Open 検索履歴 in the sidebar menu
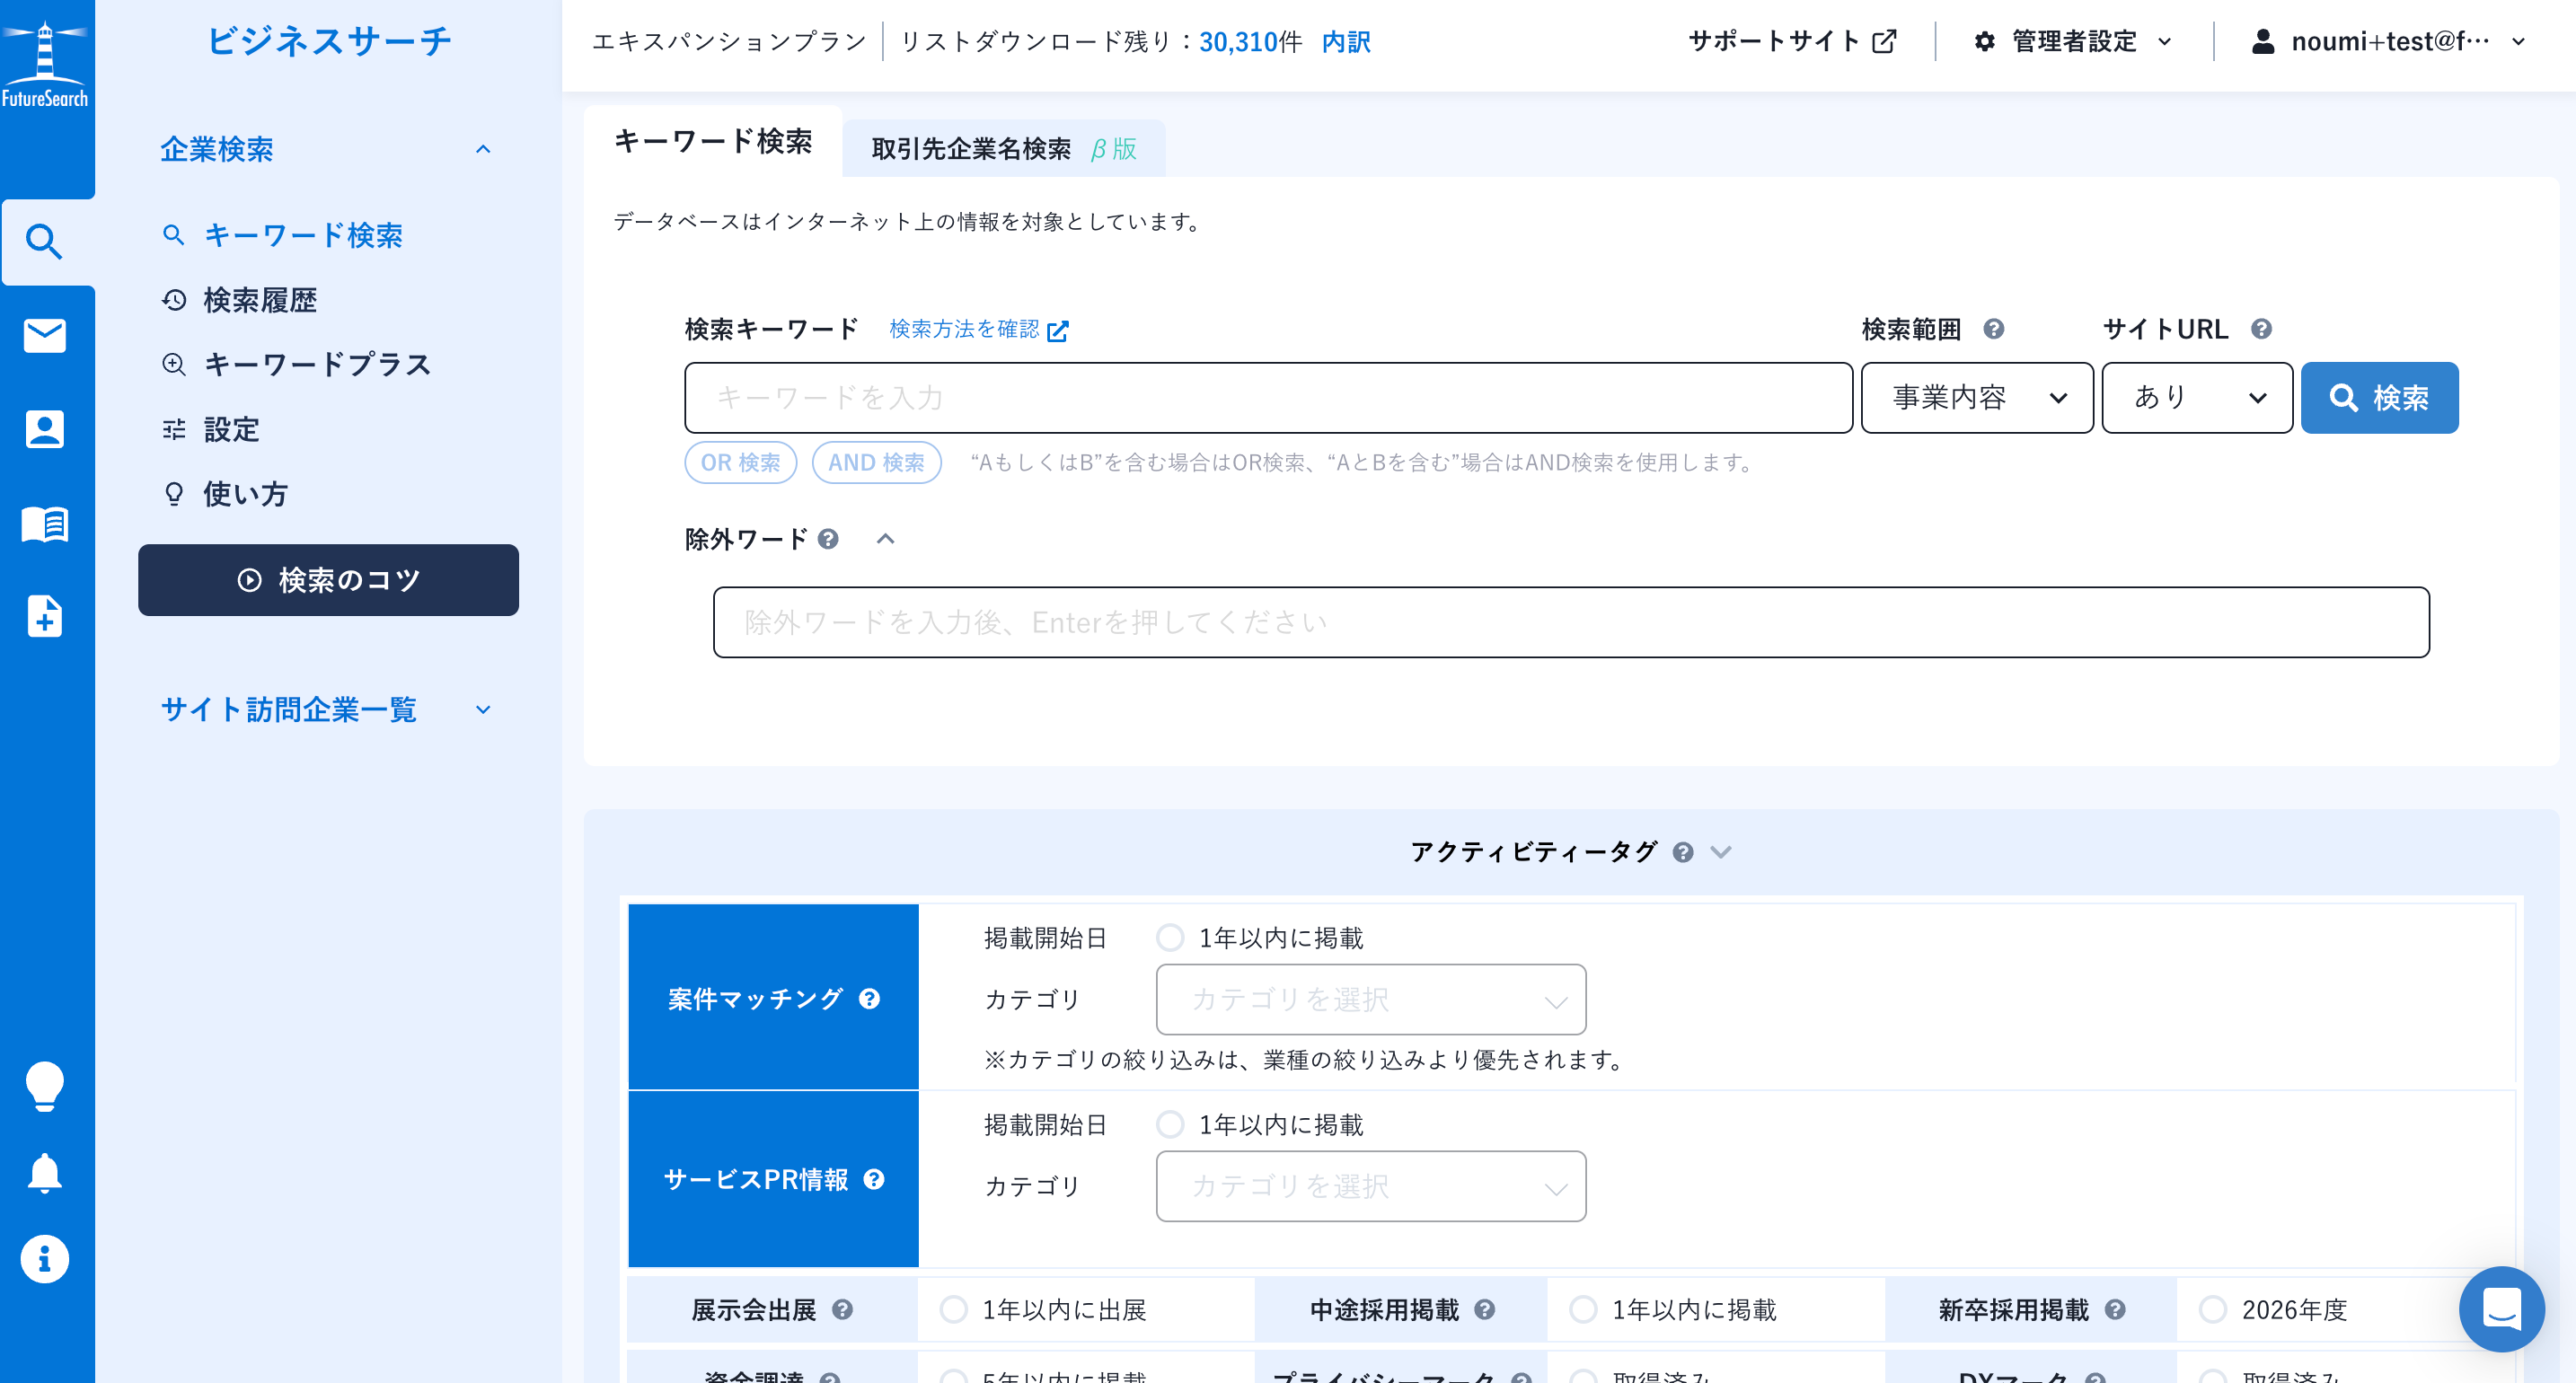Screen dimensions: 2576x1383 (259, 300)
